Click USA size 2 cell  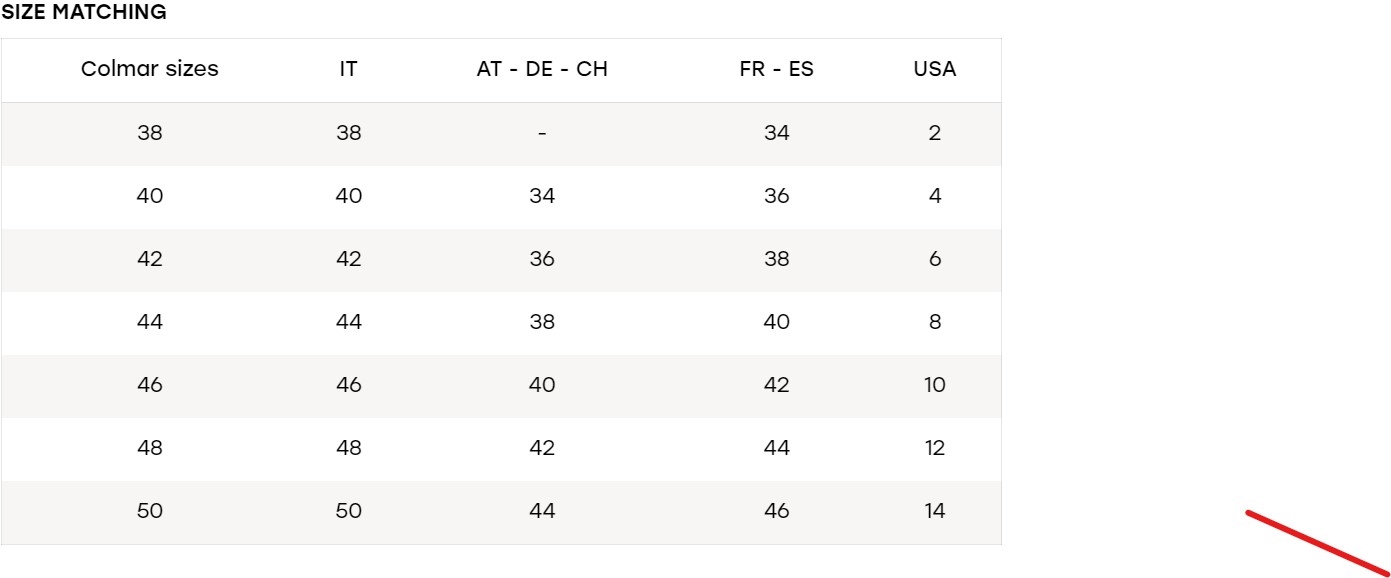point(934,133)
